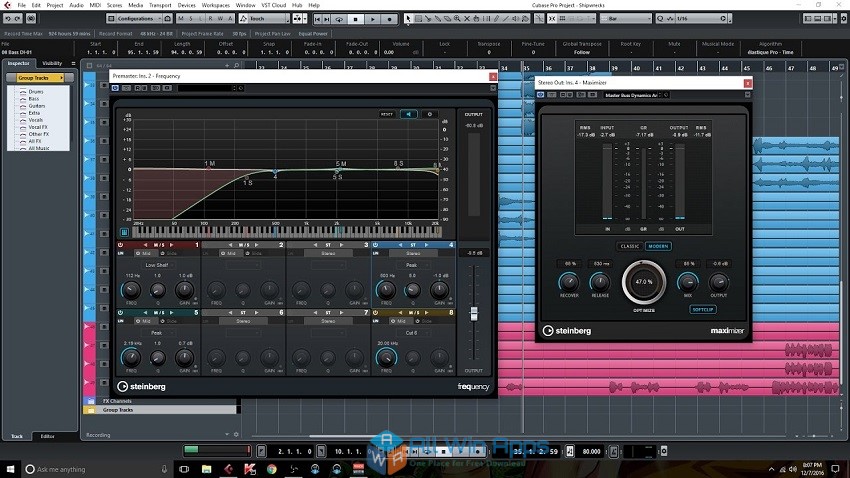Open the Master Buss Dynamics preset dropdown

pyautogui.click(x=633, y=95)
